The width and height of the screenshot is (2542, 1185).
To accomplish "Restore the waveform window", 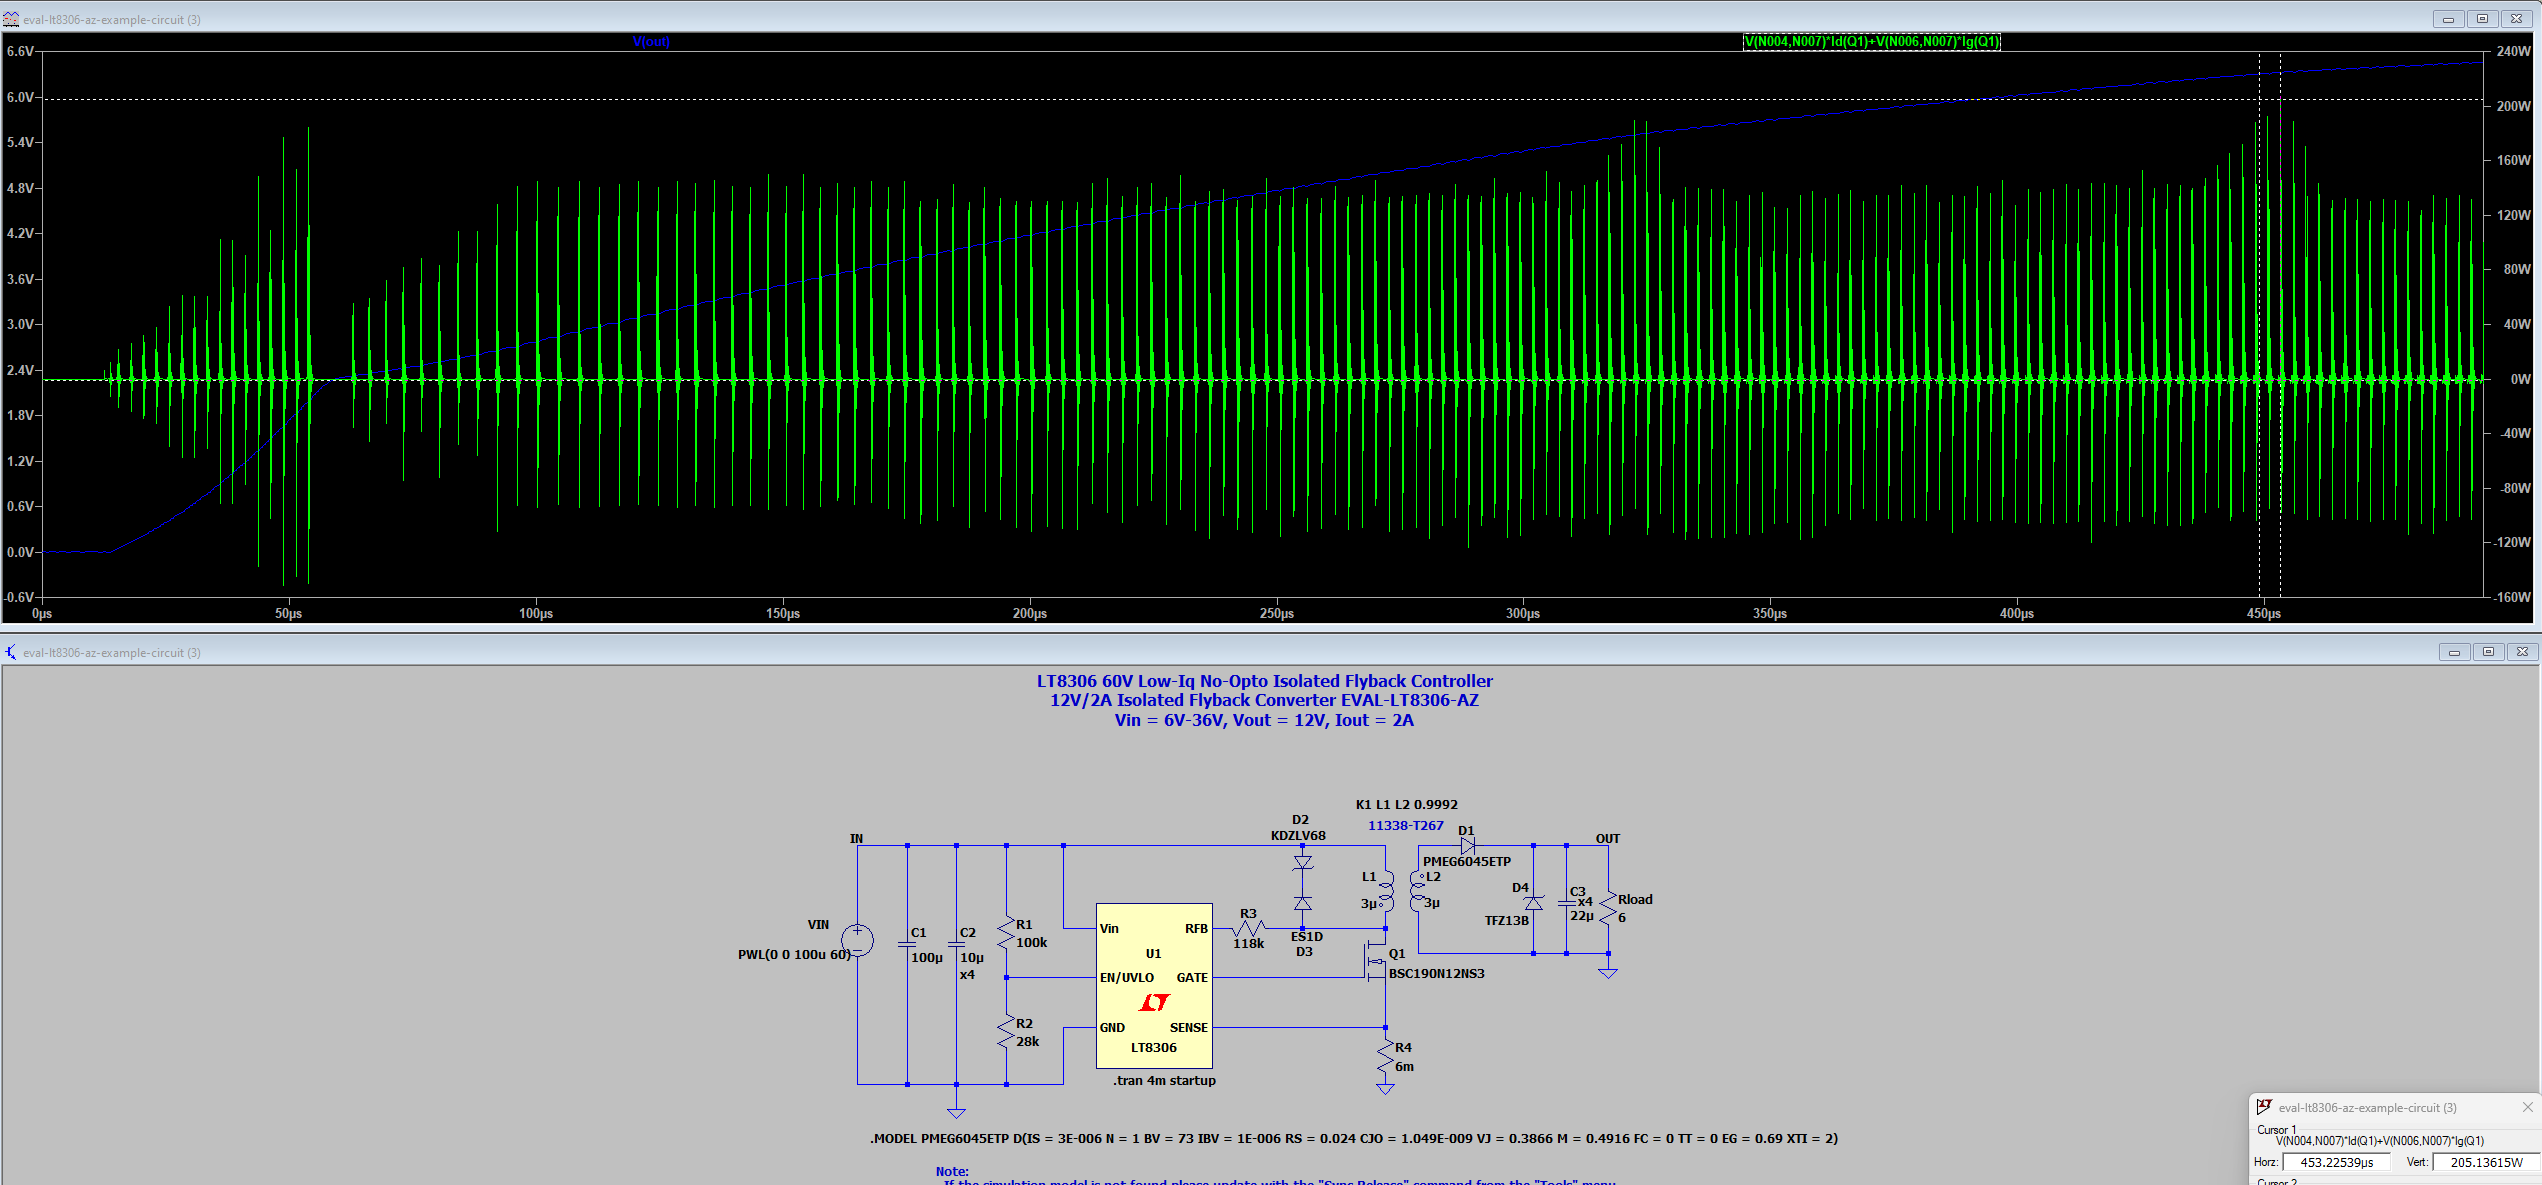I will [x=2482, y=19].
